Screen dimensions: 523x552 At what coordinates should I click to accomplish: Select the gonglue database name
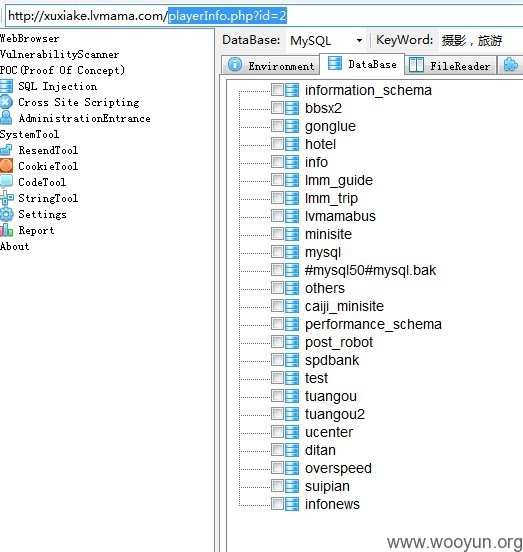[x=330, y=126]
